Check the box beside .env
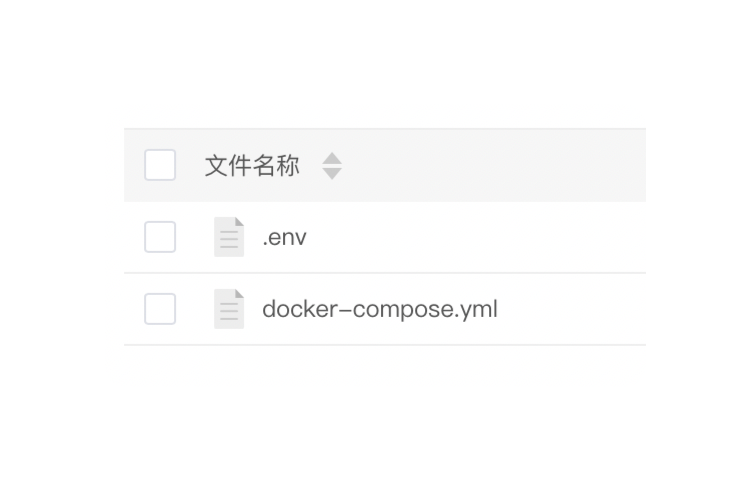This screenshot has height=492, width=750. tap(160, 237)
